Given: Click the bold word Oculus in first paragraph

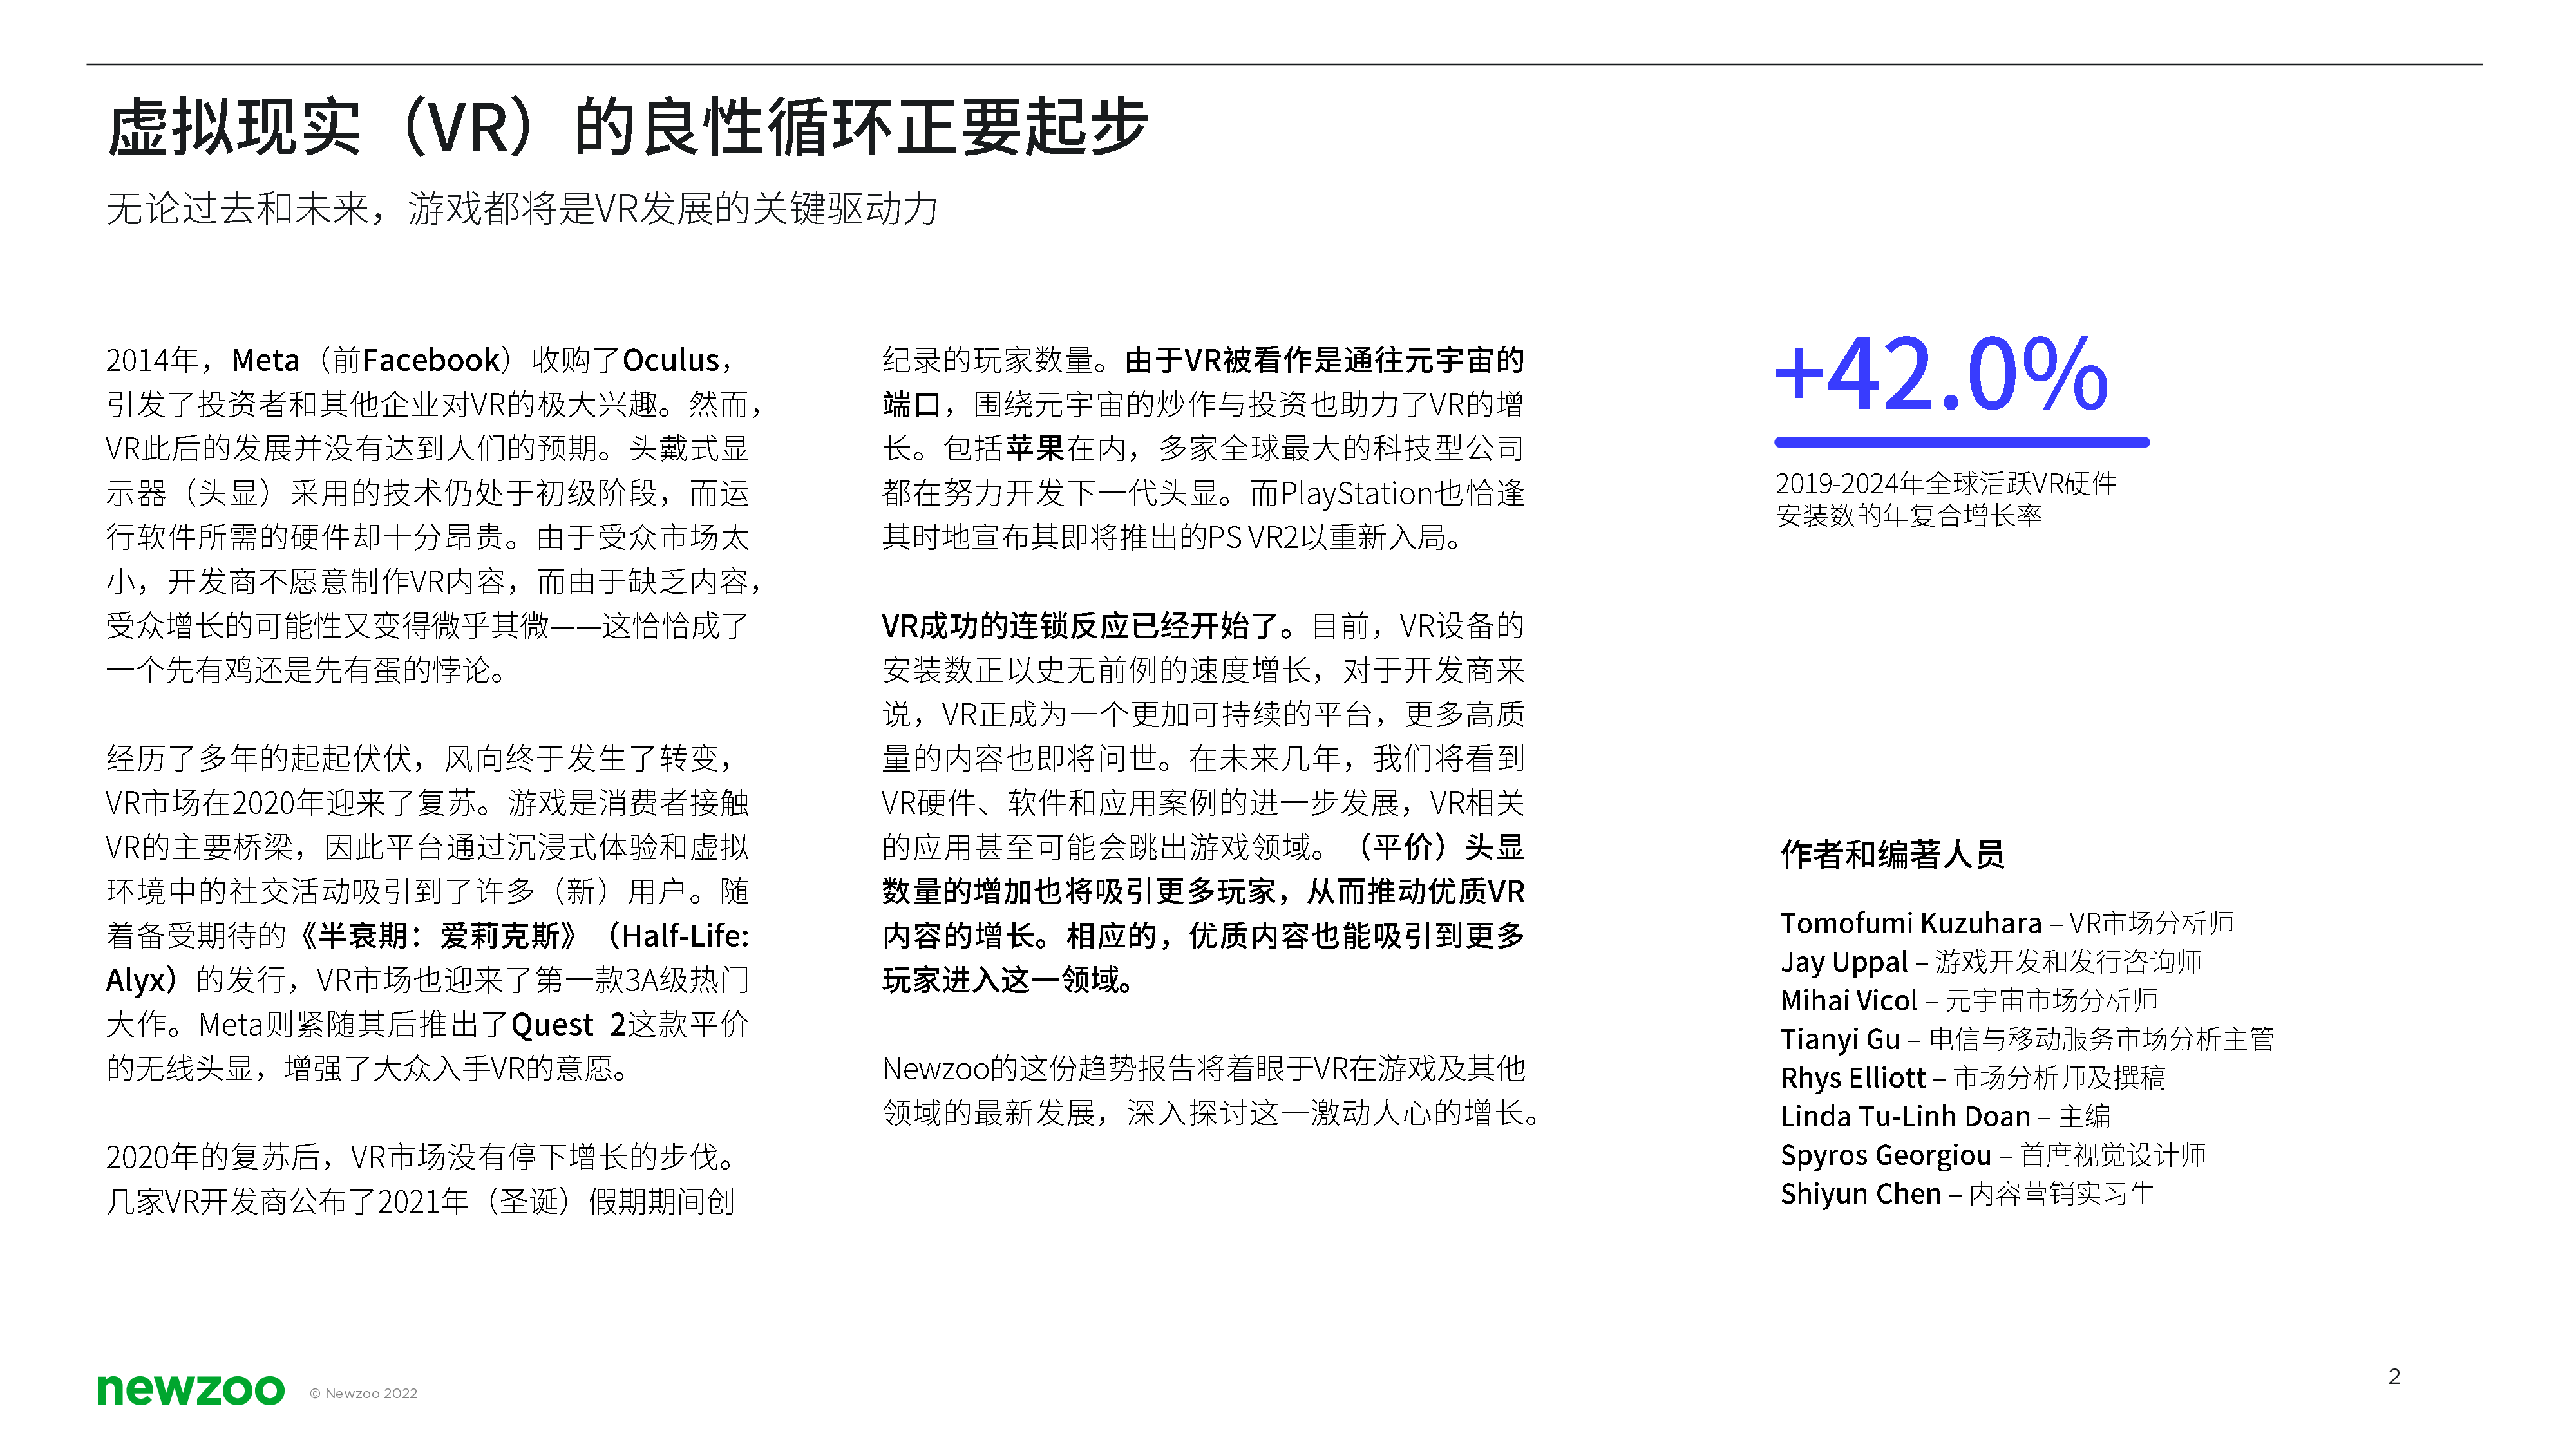Looking at the screenshot, I should pyautogui.click(x=670, y=360).
